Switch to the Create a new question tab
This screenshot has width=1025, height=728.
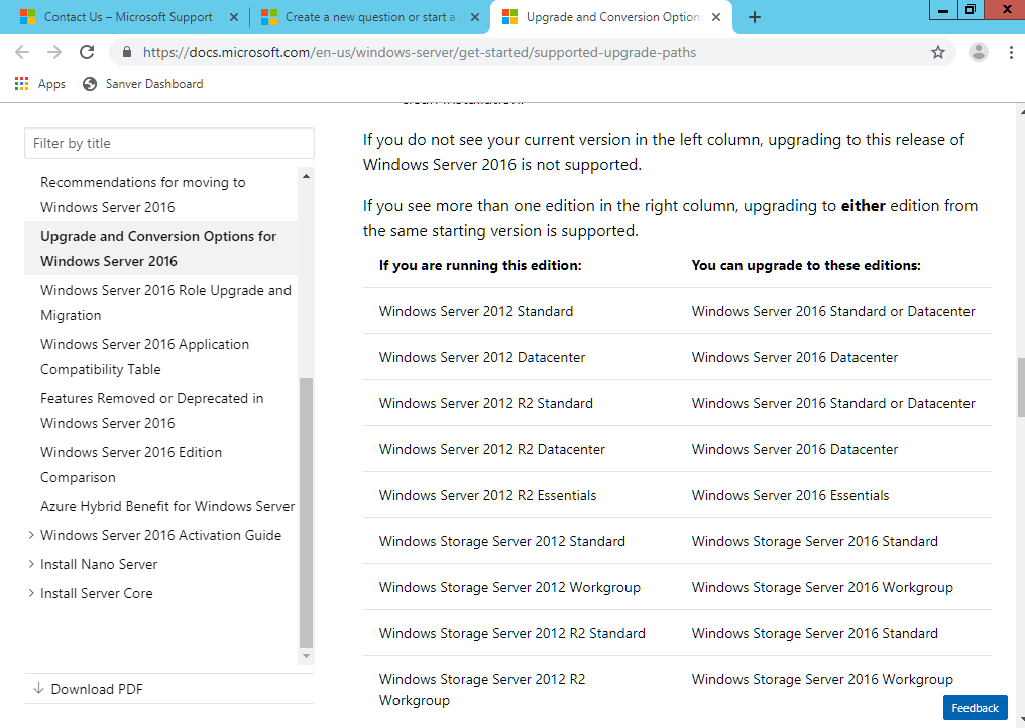click(x=370, y=17)
